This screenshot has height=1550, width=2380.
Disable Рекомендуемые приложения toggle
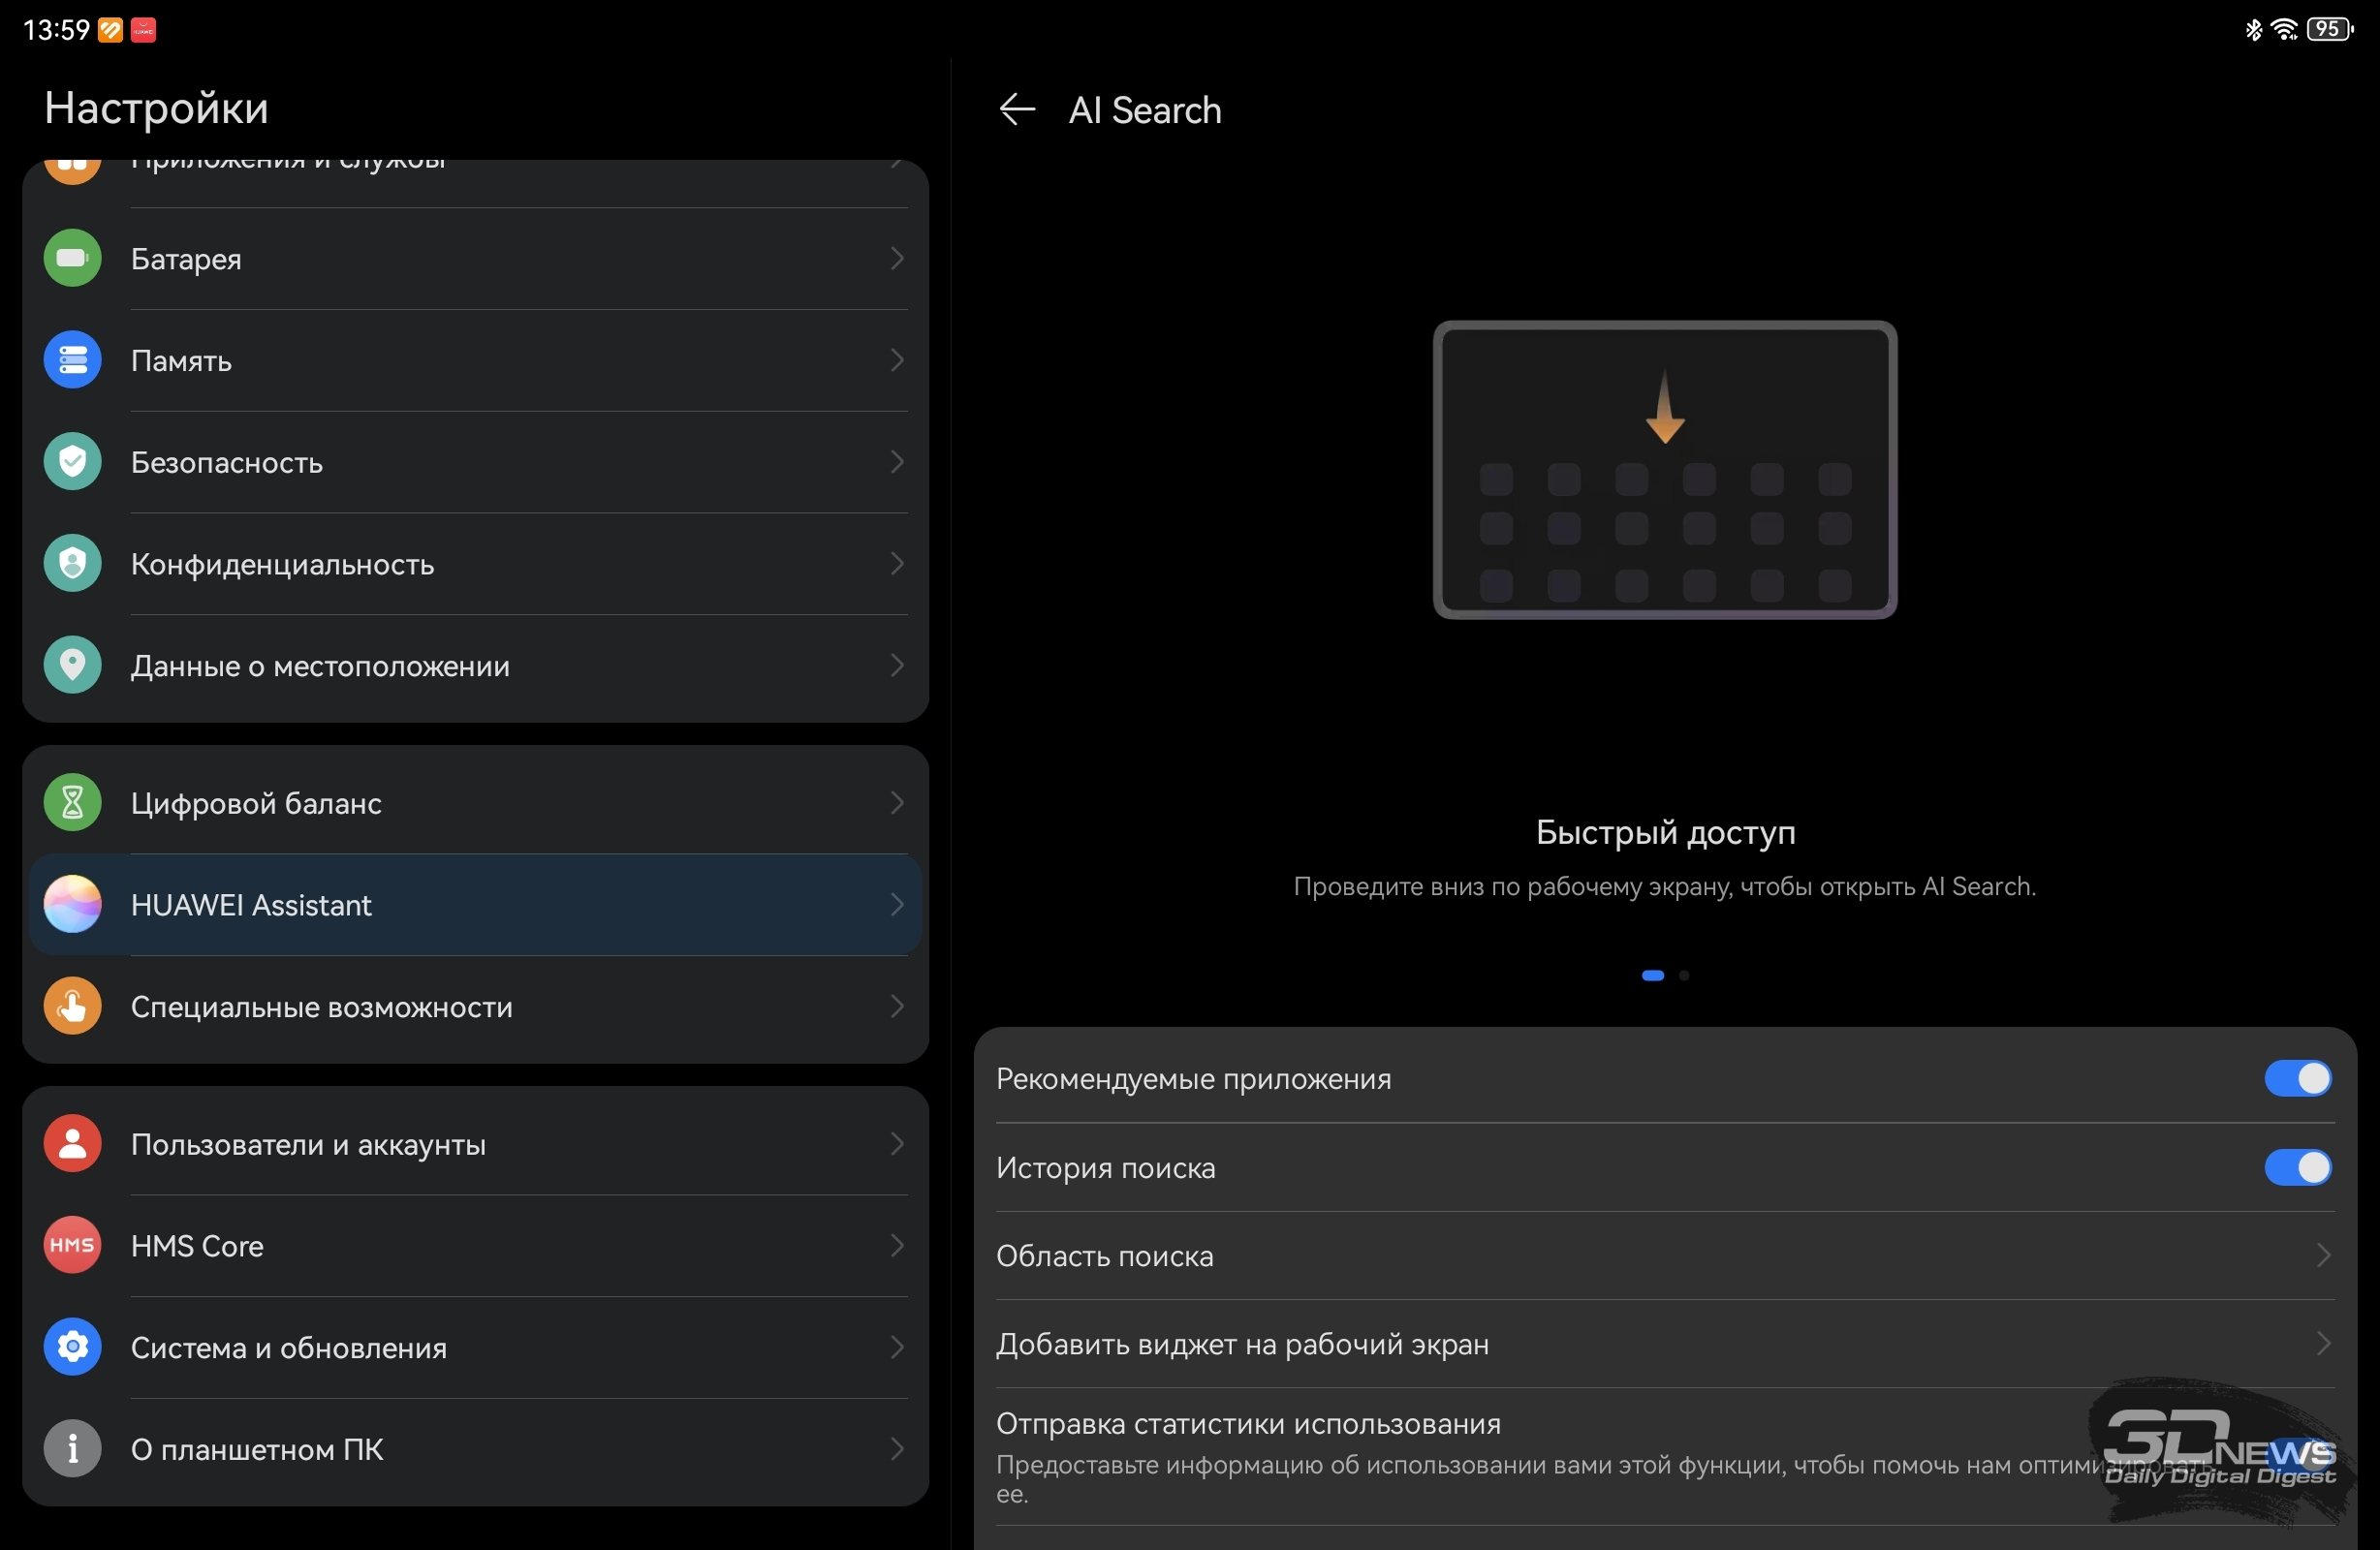click(x=2298, y=1079)
